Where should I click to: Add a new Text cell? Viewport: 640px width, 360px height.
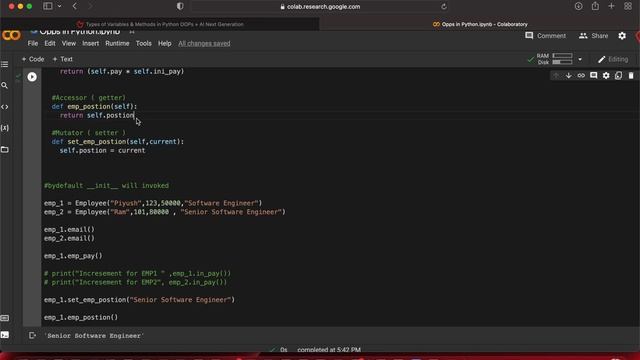(x=62, y=59)
